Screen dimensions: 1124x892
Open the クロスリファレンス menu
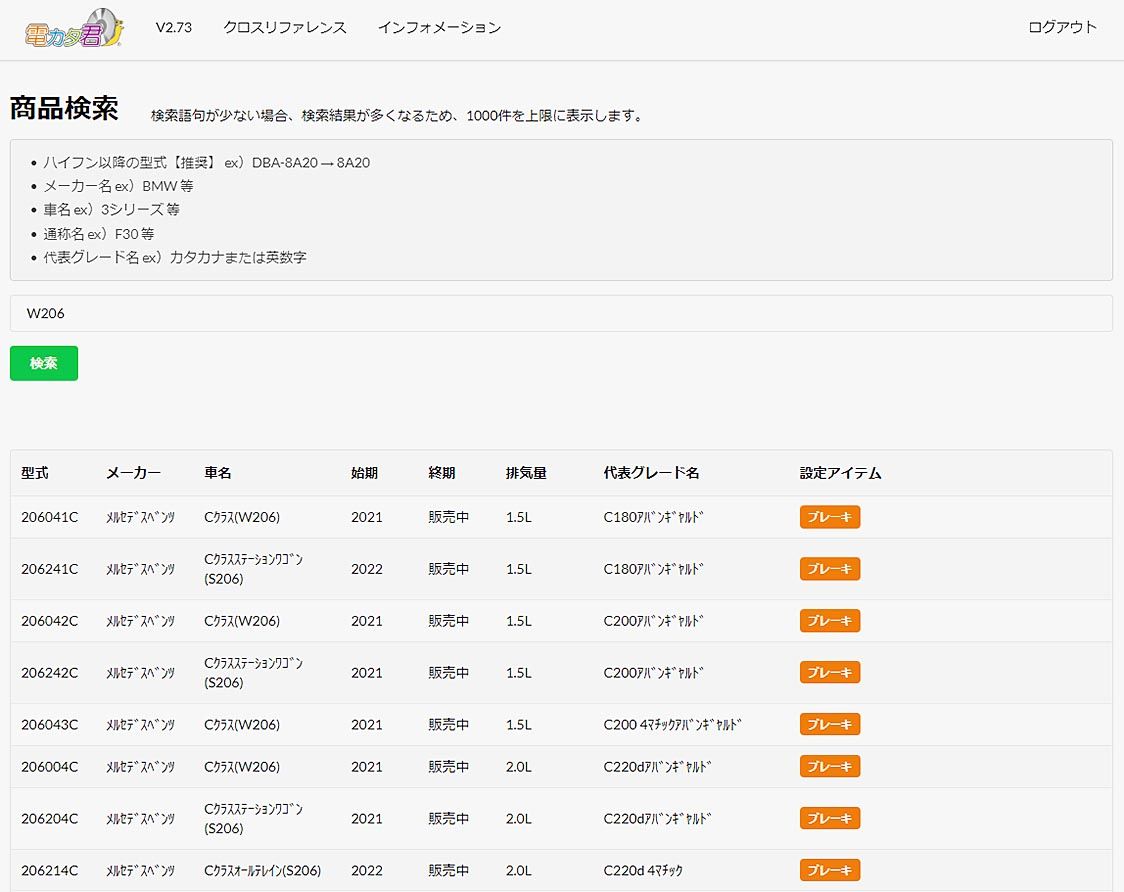(285, 28)
